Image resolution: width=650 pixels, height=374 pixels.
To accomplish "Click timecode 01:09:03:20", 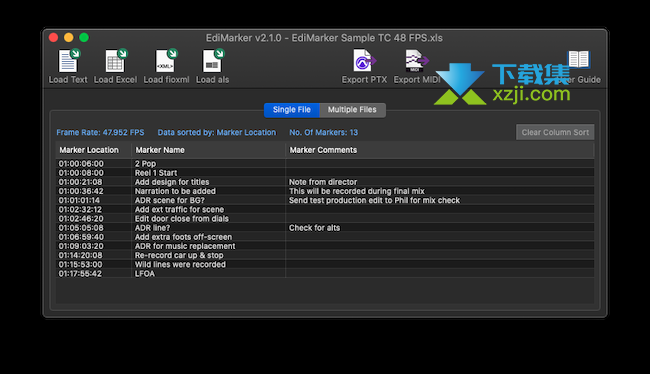I will tap(81, 246).
